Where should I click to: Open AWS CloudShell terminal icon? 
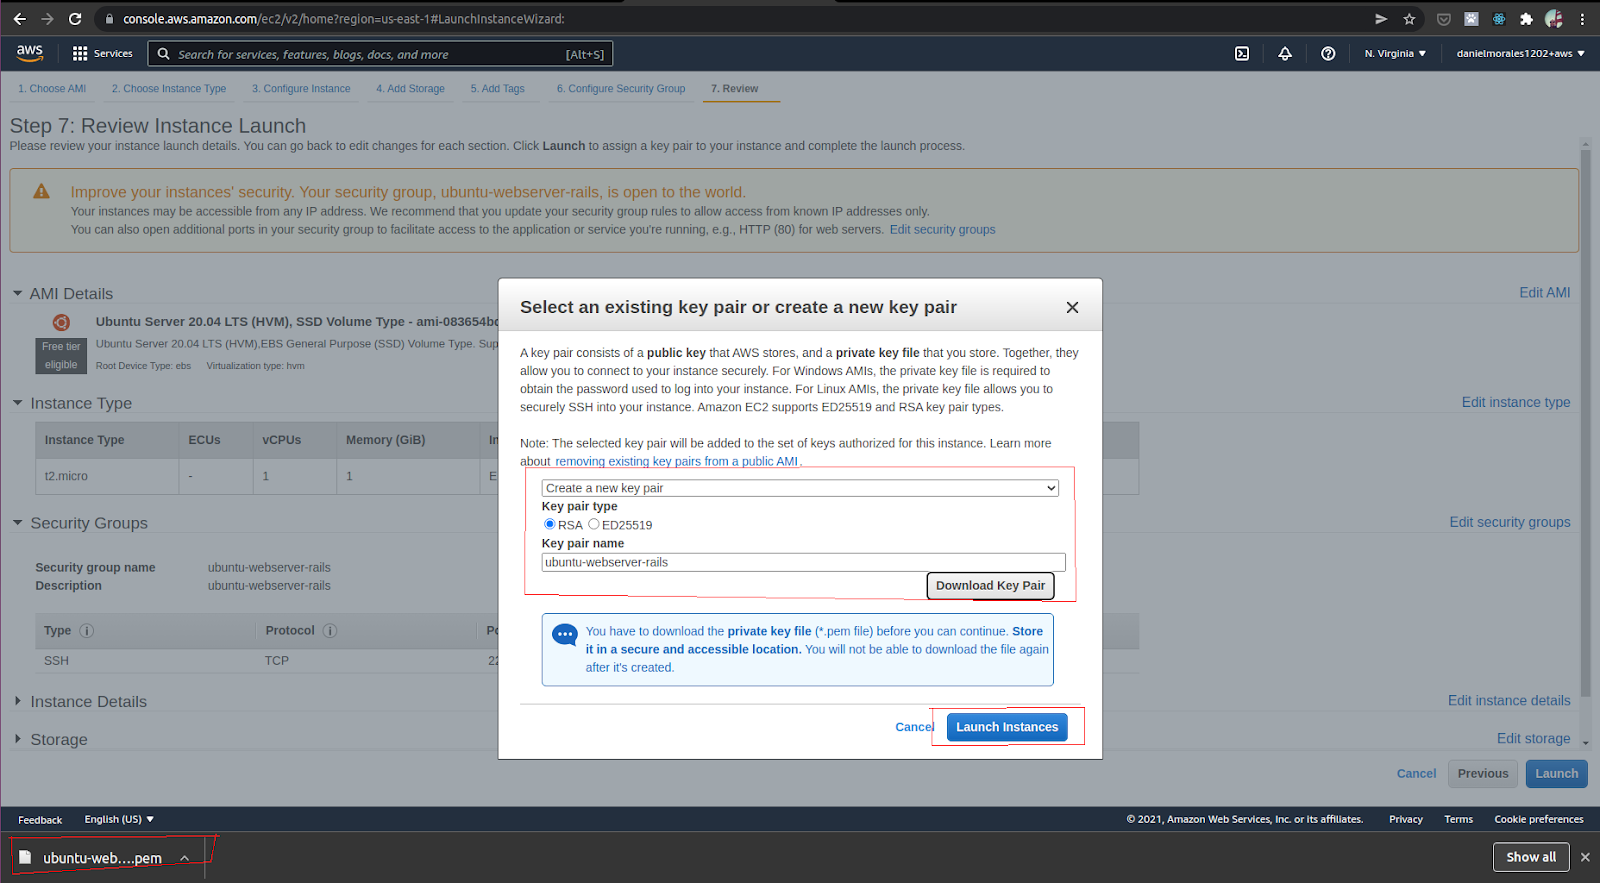click(1242, 54)
